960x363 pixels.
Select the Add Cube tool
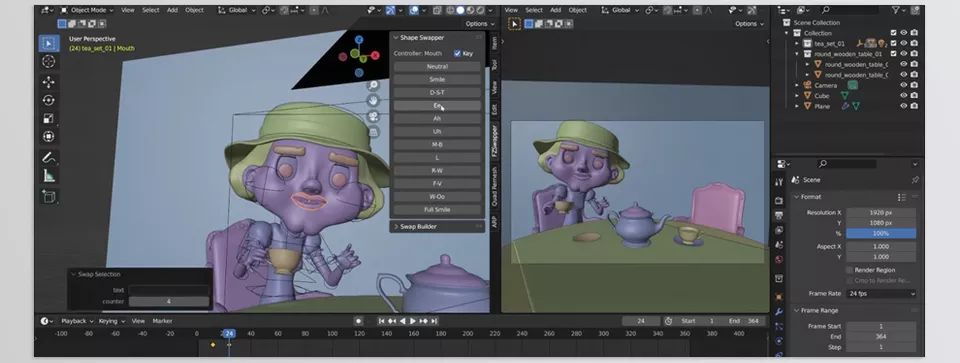pyautogui.click(x=48, y=196)
